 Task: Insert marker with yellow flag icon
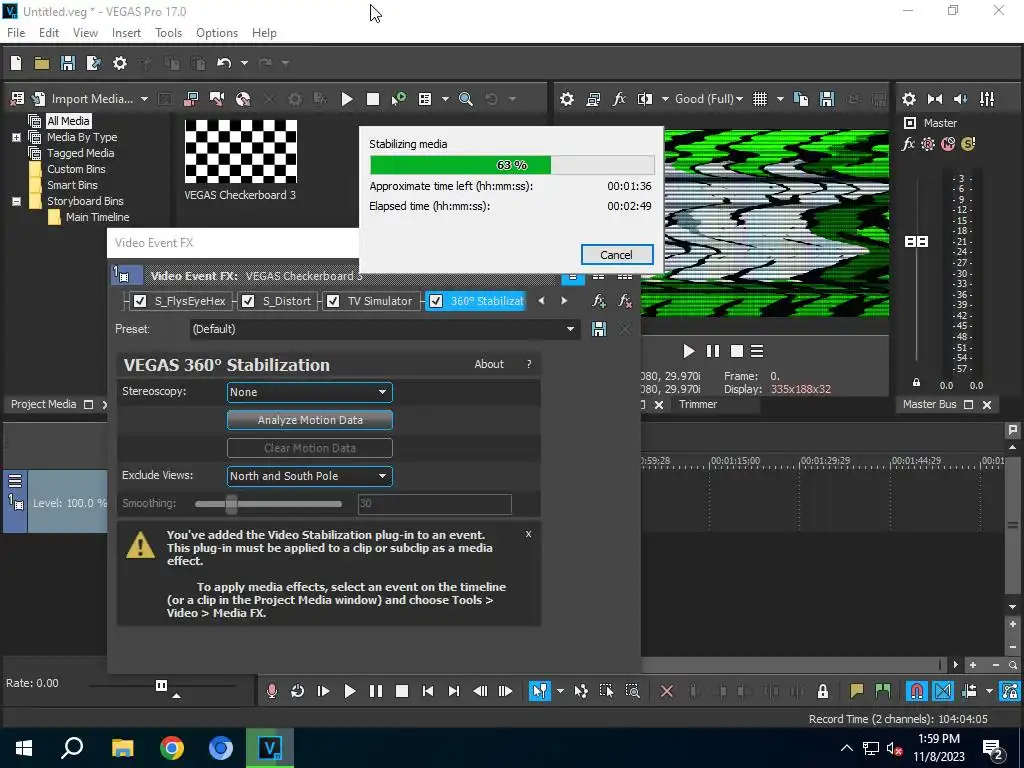click(x=856, y=691)
